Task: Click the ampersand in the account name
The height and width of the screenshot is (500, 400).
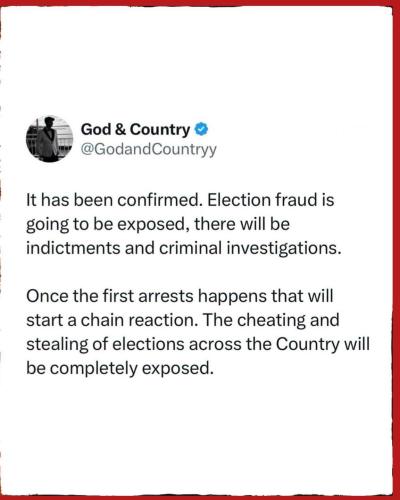Action: (x=120, y=129)
